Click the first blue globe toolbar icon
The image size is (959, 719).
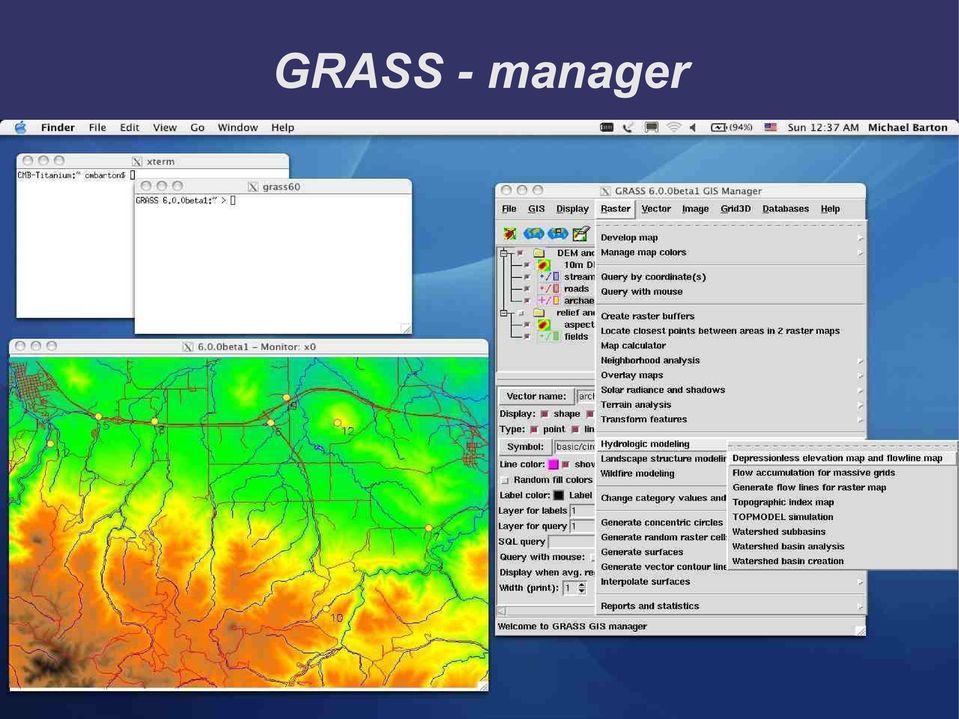tap(533, 234)
